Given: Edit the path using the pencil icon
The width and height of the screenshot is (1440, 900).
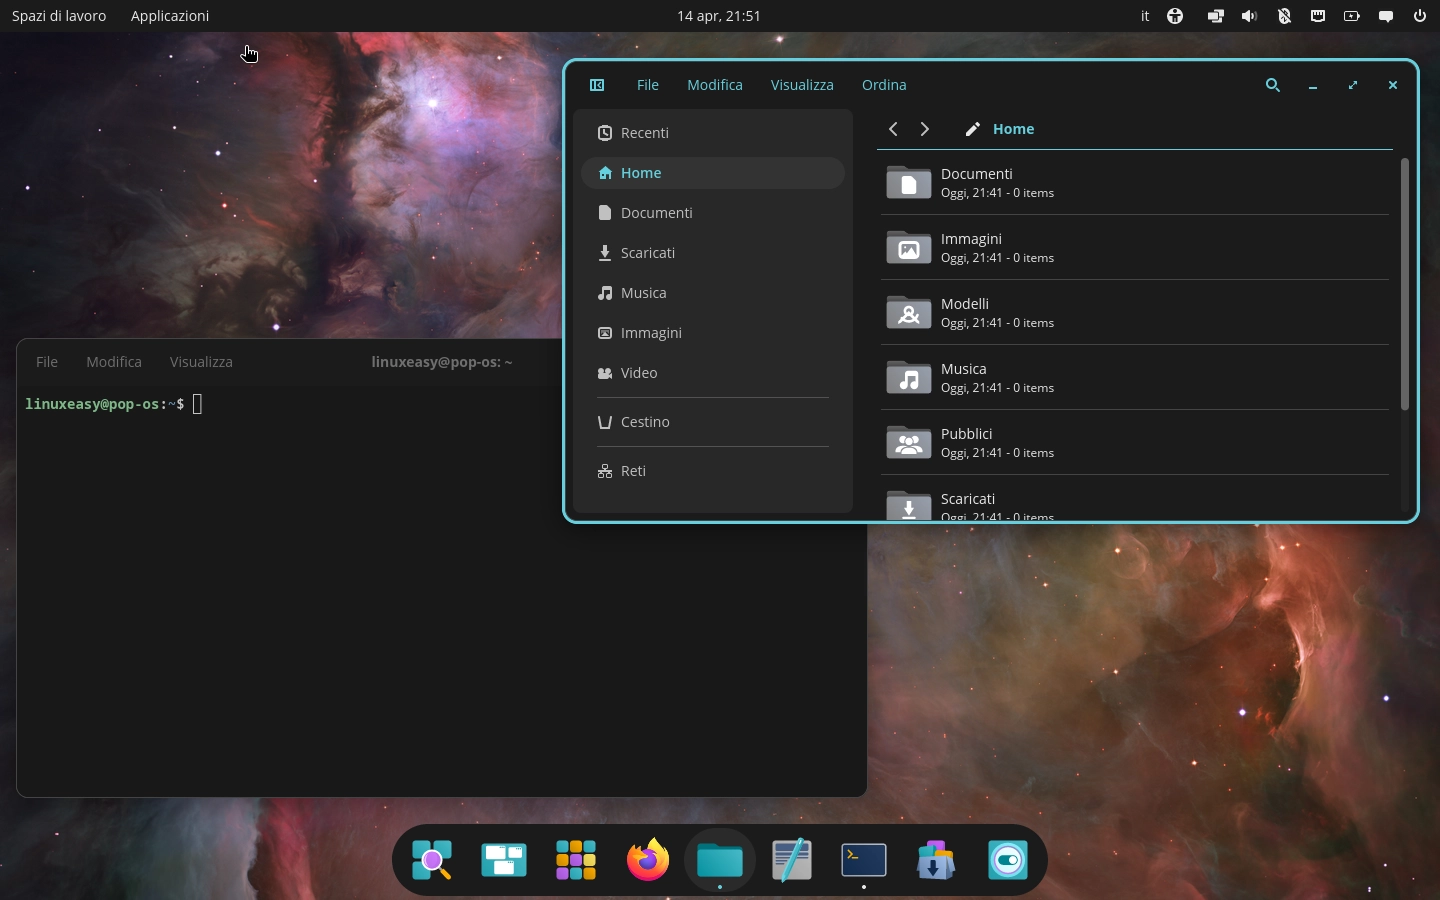Looking at the screenshot, I should click(x=971, y=129).
